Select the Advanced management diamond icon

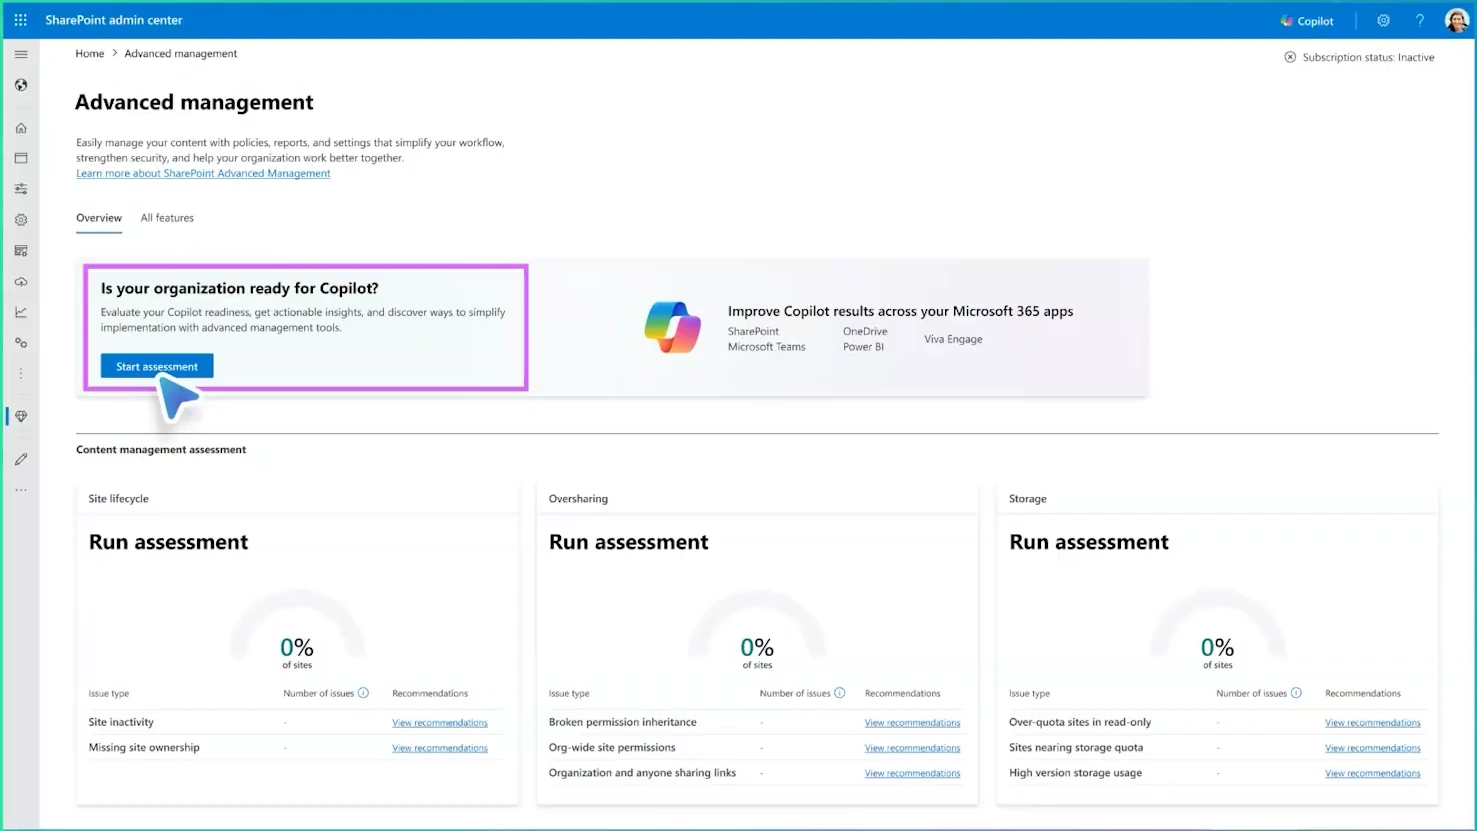(21, 416)
